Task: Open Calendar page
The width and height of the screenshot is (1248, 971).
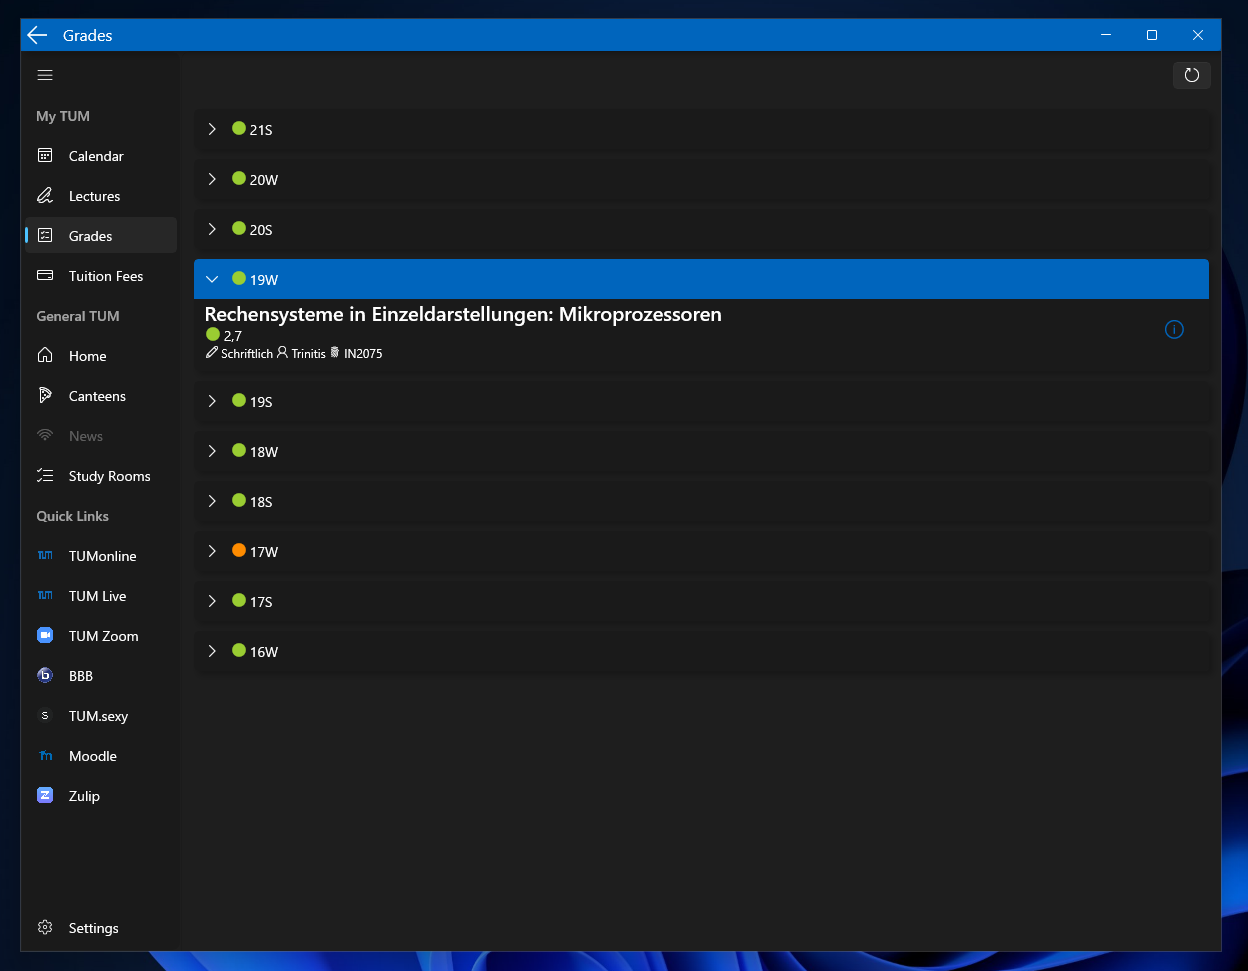Action: pos(101,156)
